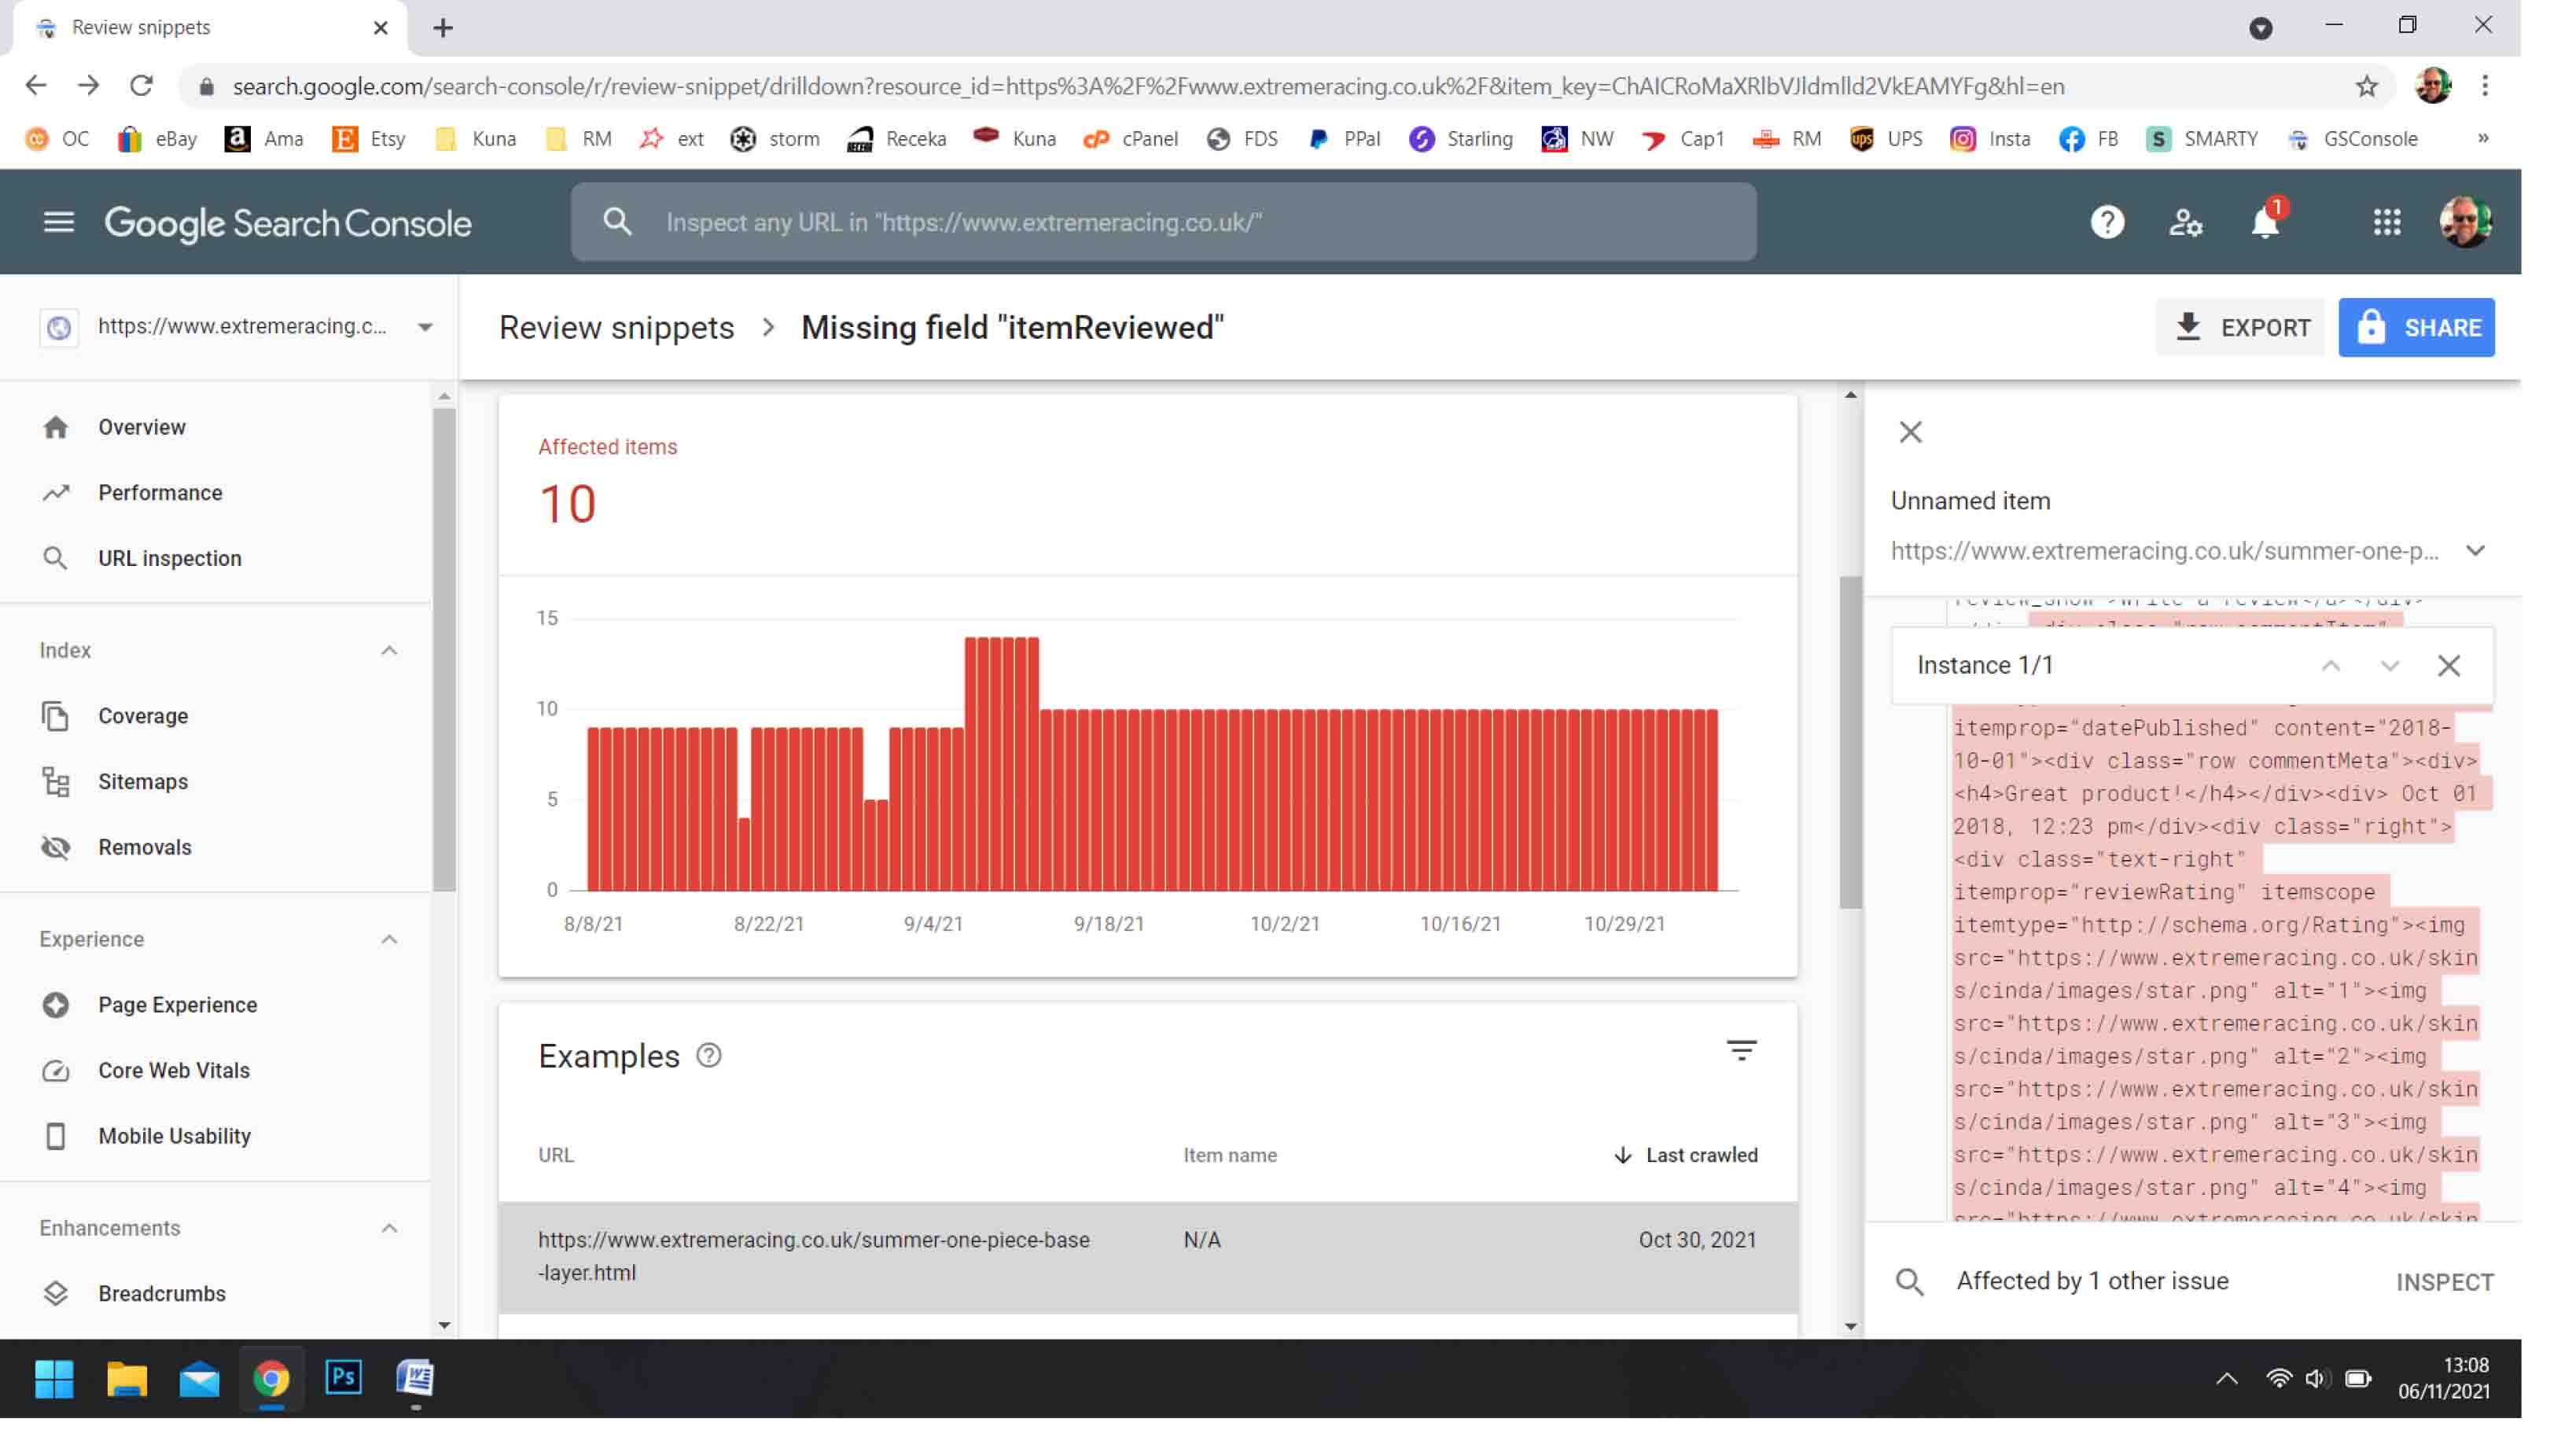This screenshot has height=1437, width=2576.
Task: Collapse the Index section
Action: (389, 651)
